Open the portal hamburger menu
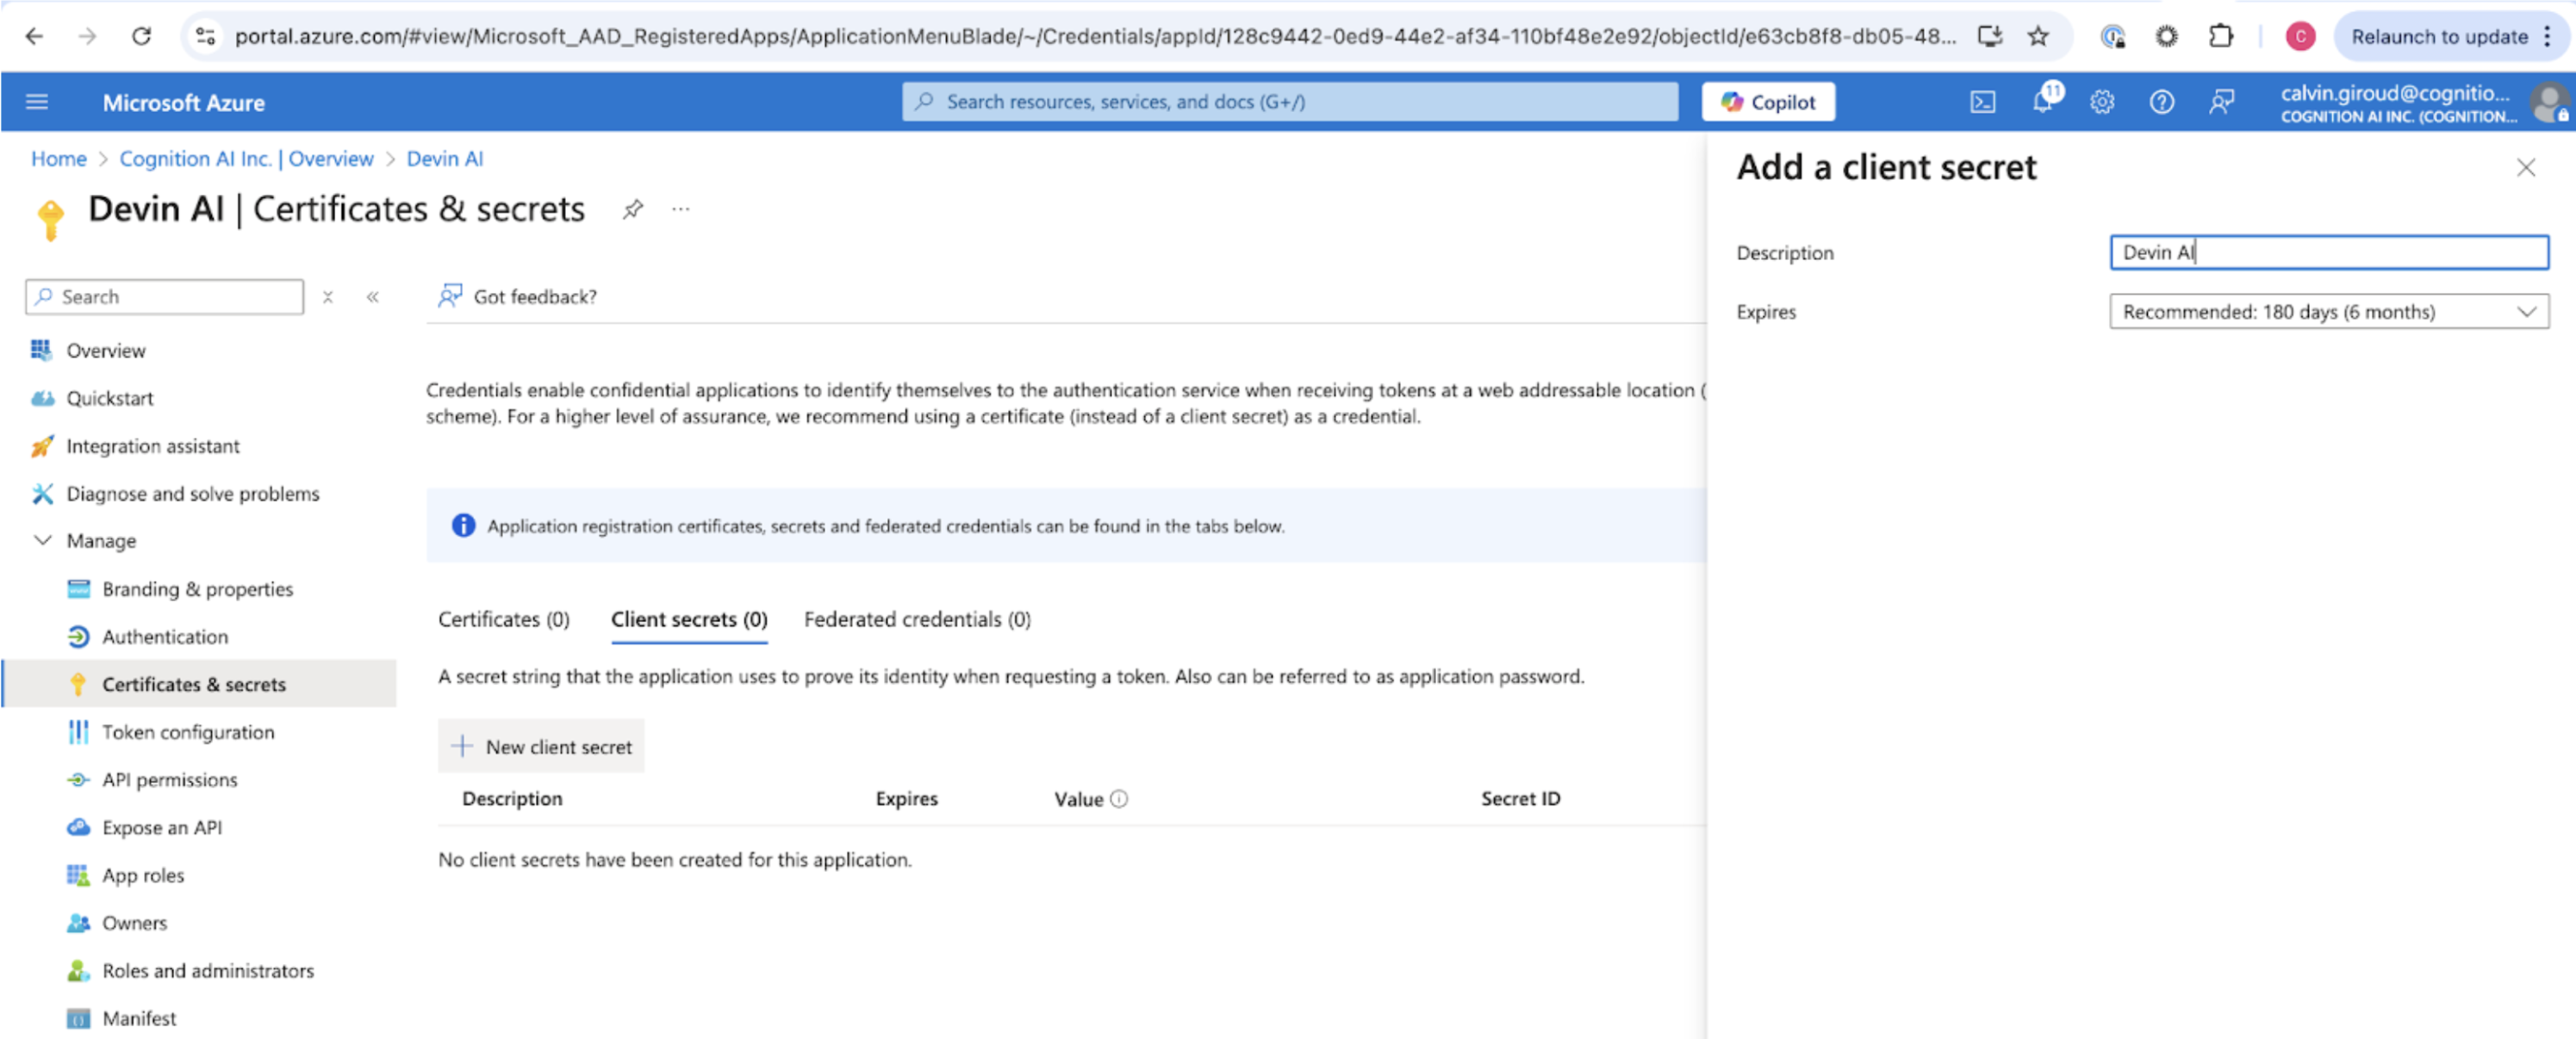Screen dimensions: 2576x1039 (x=37, y=102)
